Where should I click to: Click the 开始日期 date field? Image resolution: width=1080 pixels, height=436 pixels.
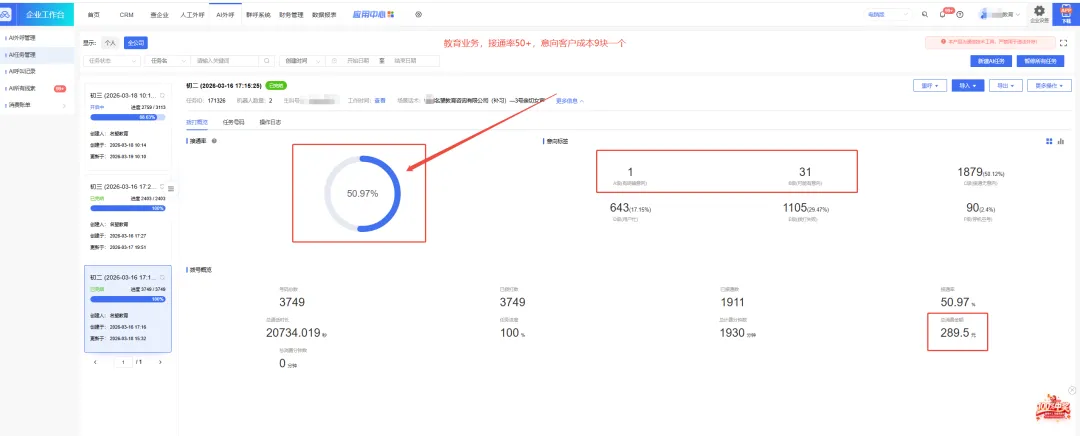[x=357, y=61]
